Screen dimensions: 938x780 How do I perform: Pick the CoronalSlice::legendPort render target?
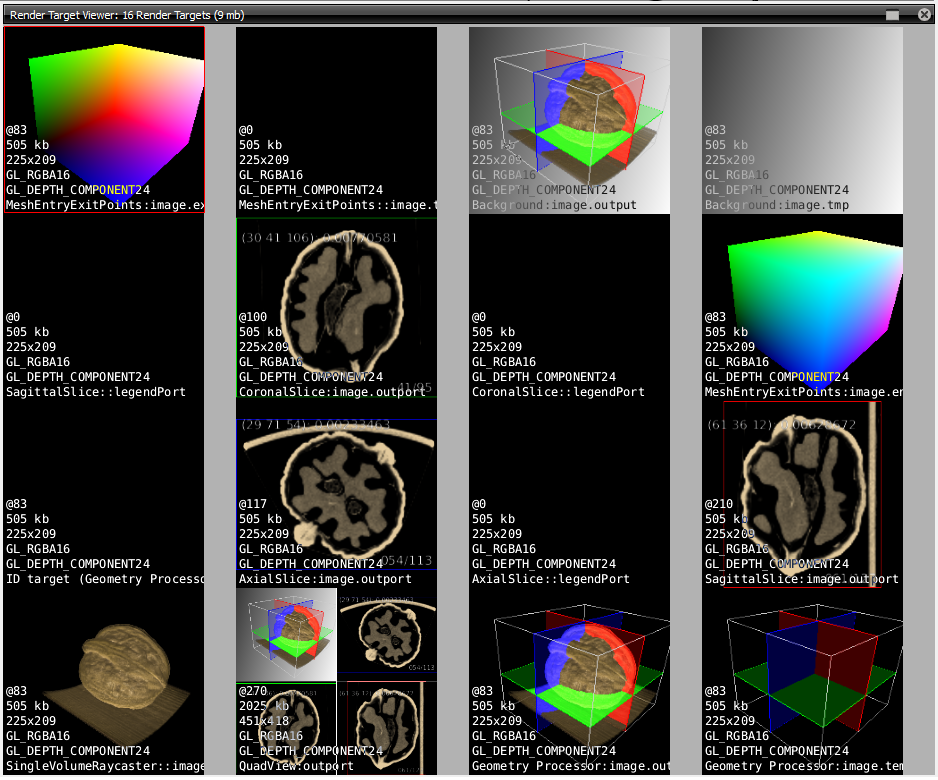(x=569, y=307)
